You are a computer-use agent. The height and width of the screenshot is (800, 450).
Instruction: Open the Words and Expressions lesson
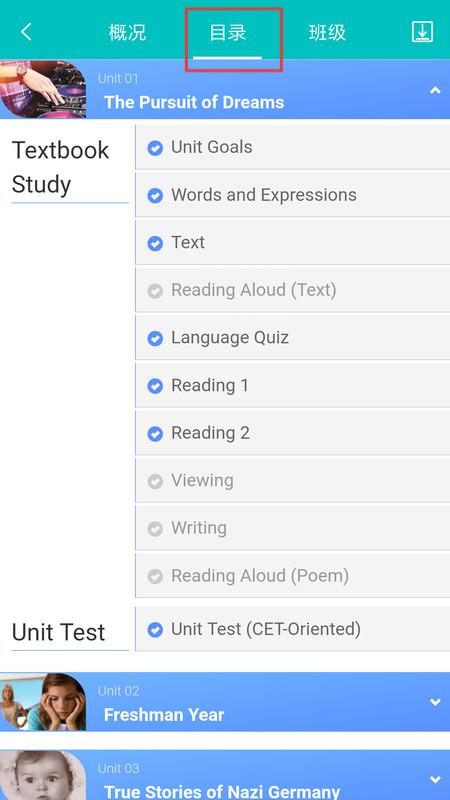tap(292, 195)
